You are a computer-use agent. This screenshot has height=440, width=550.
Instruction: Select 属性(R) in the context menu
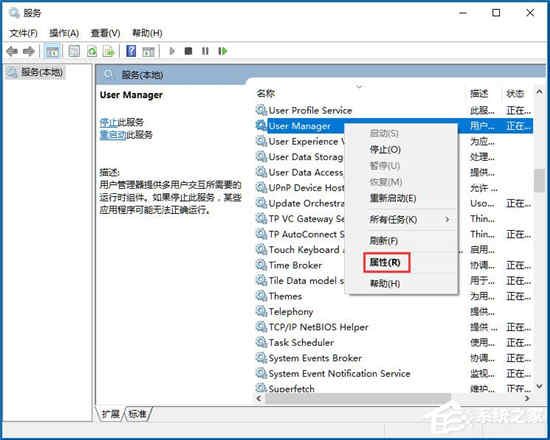tap(385, 262)
